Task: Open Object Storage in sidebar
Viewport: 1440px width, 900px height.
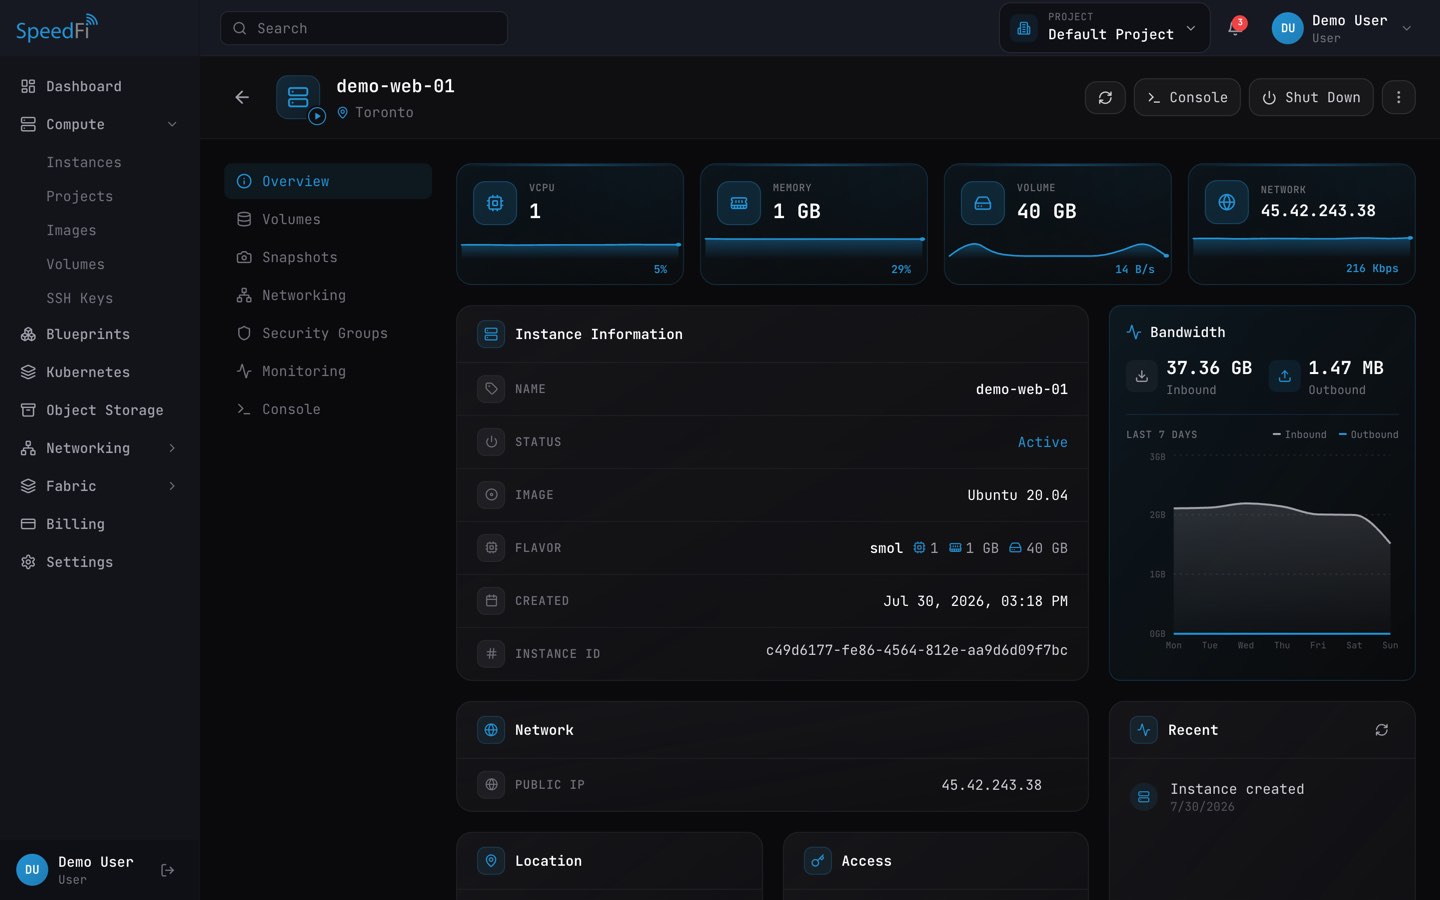Action: point(100,410)
